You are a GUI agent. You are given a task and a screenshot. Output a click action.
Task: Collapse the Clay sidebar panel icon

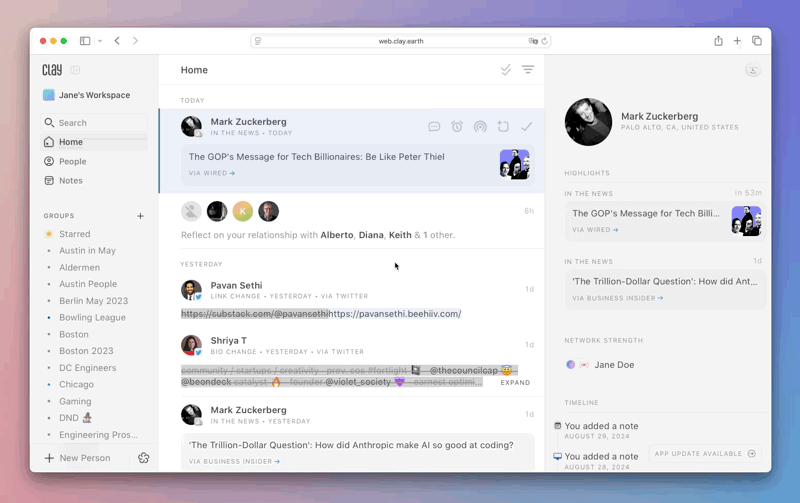(x=75, y=70)
